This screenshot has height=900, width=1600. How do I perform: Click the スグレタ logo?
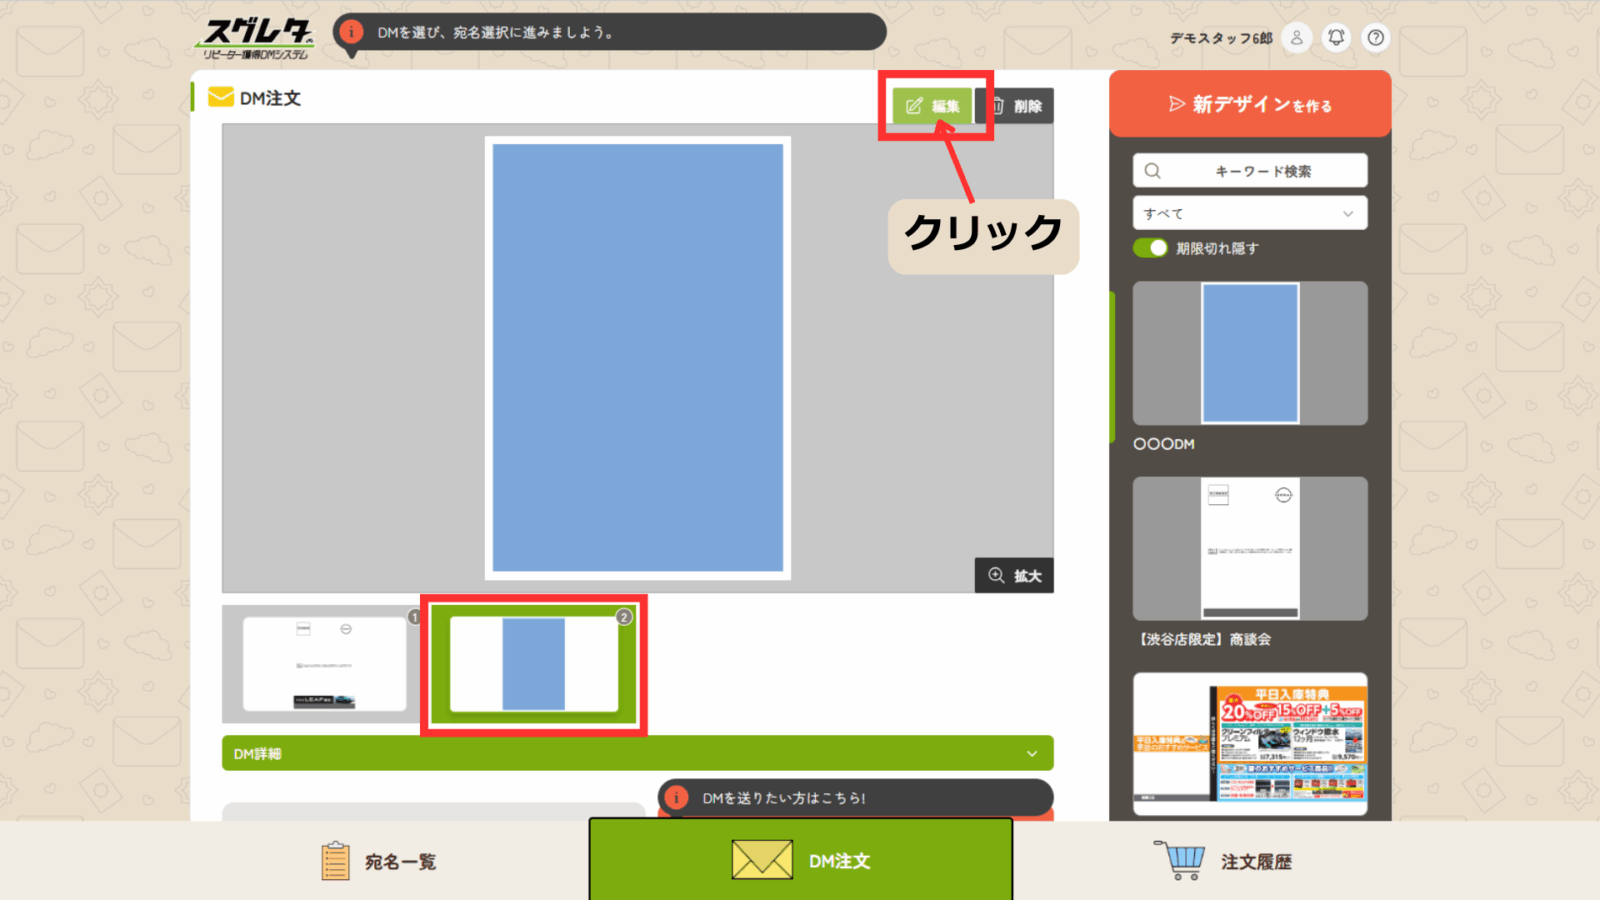pyautogui.click(x=256, y=39)
